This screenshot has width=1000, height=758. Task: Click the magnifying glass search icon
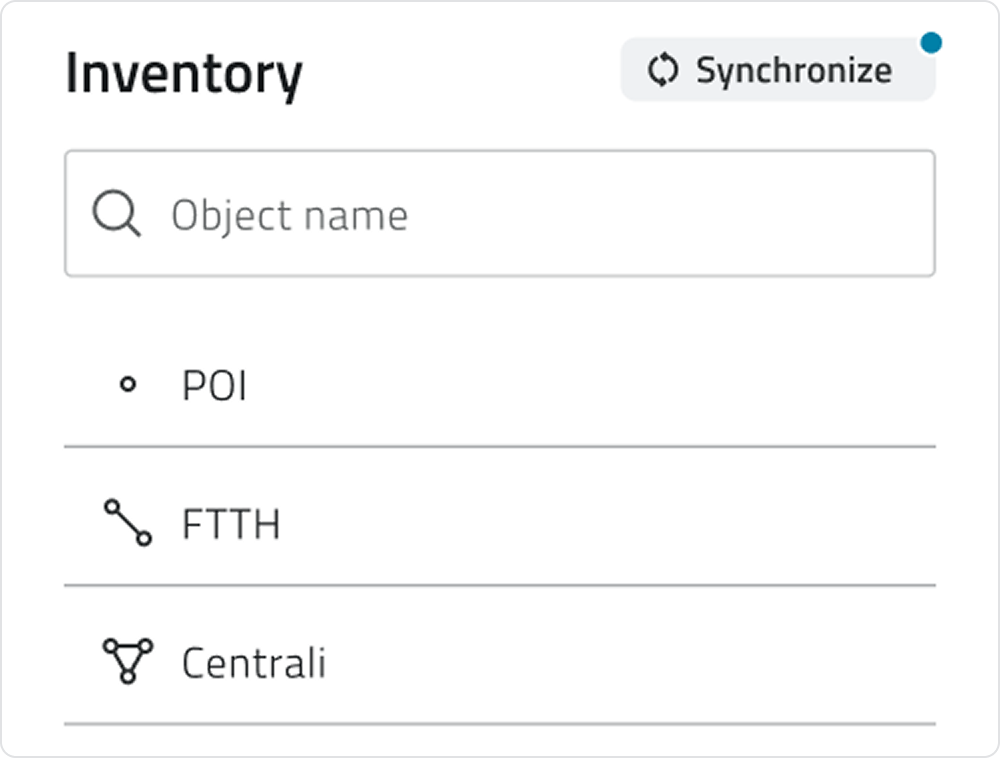click(116, 212)
